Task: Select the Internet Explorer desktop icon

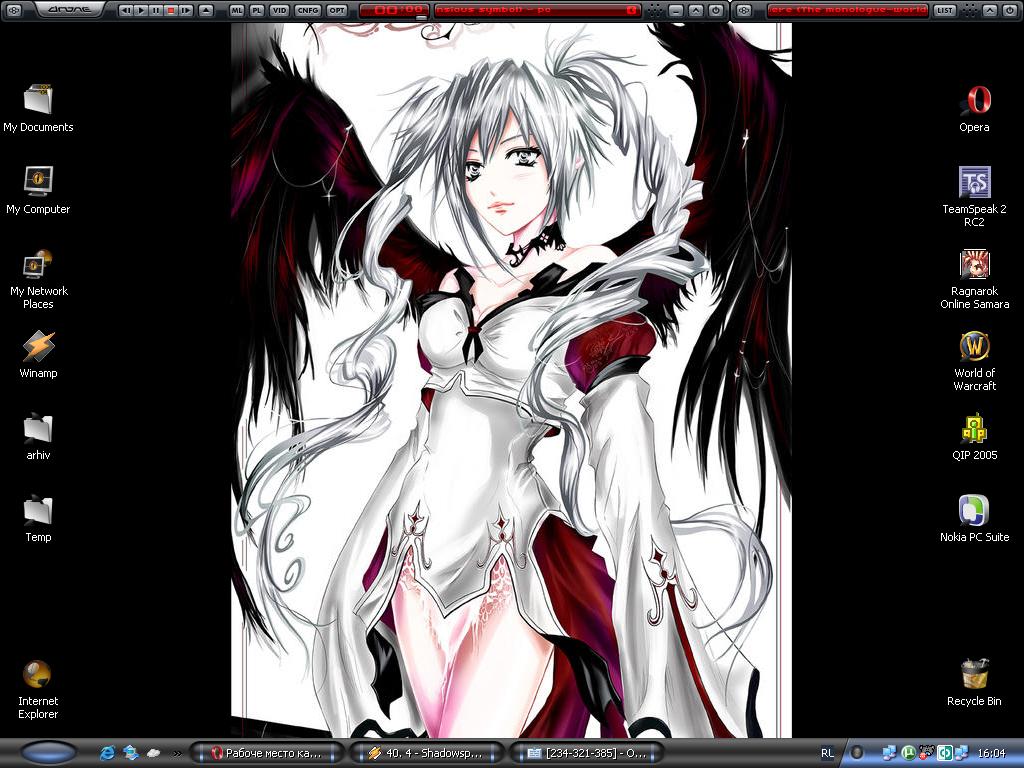Action: coord(38,689)
